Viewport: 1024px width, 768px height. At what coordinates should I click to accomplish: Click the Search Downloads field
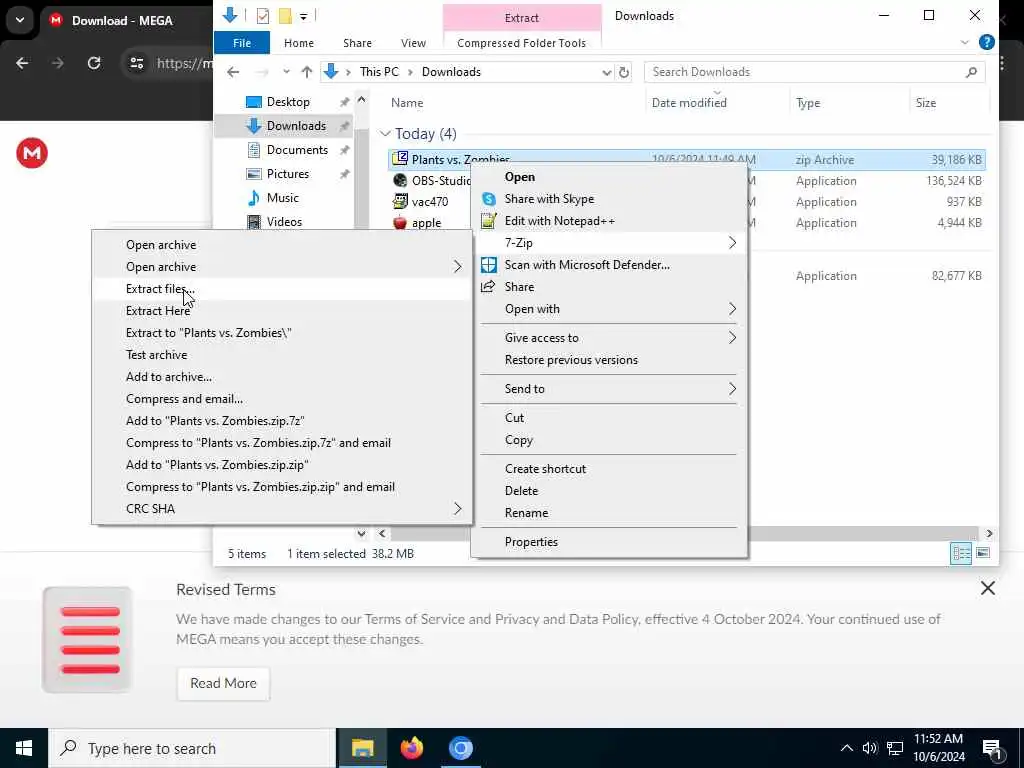click(x=814, y=72)
